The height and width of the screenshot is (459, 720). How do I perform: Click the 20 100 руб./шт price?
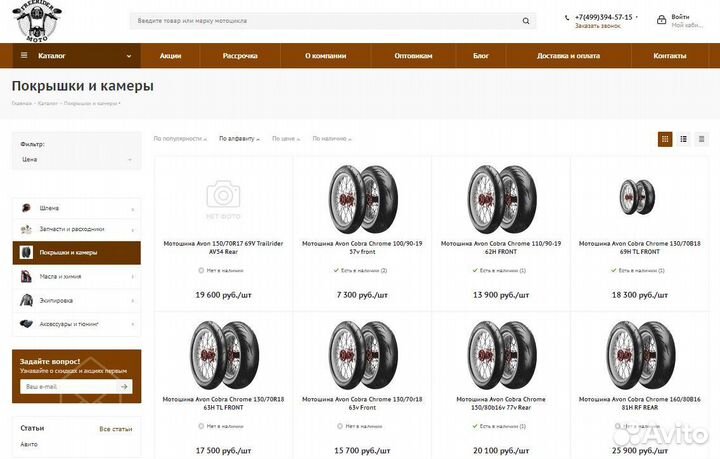501,450
